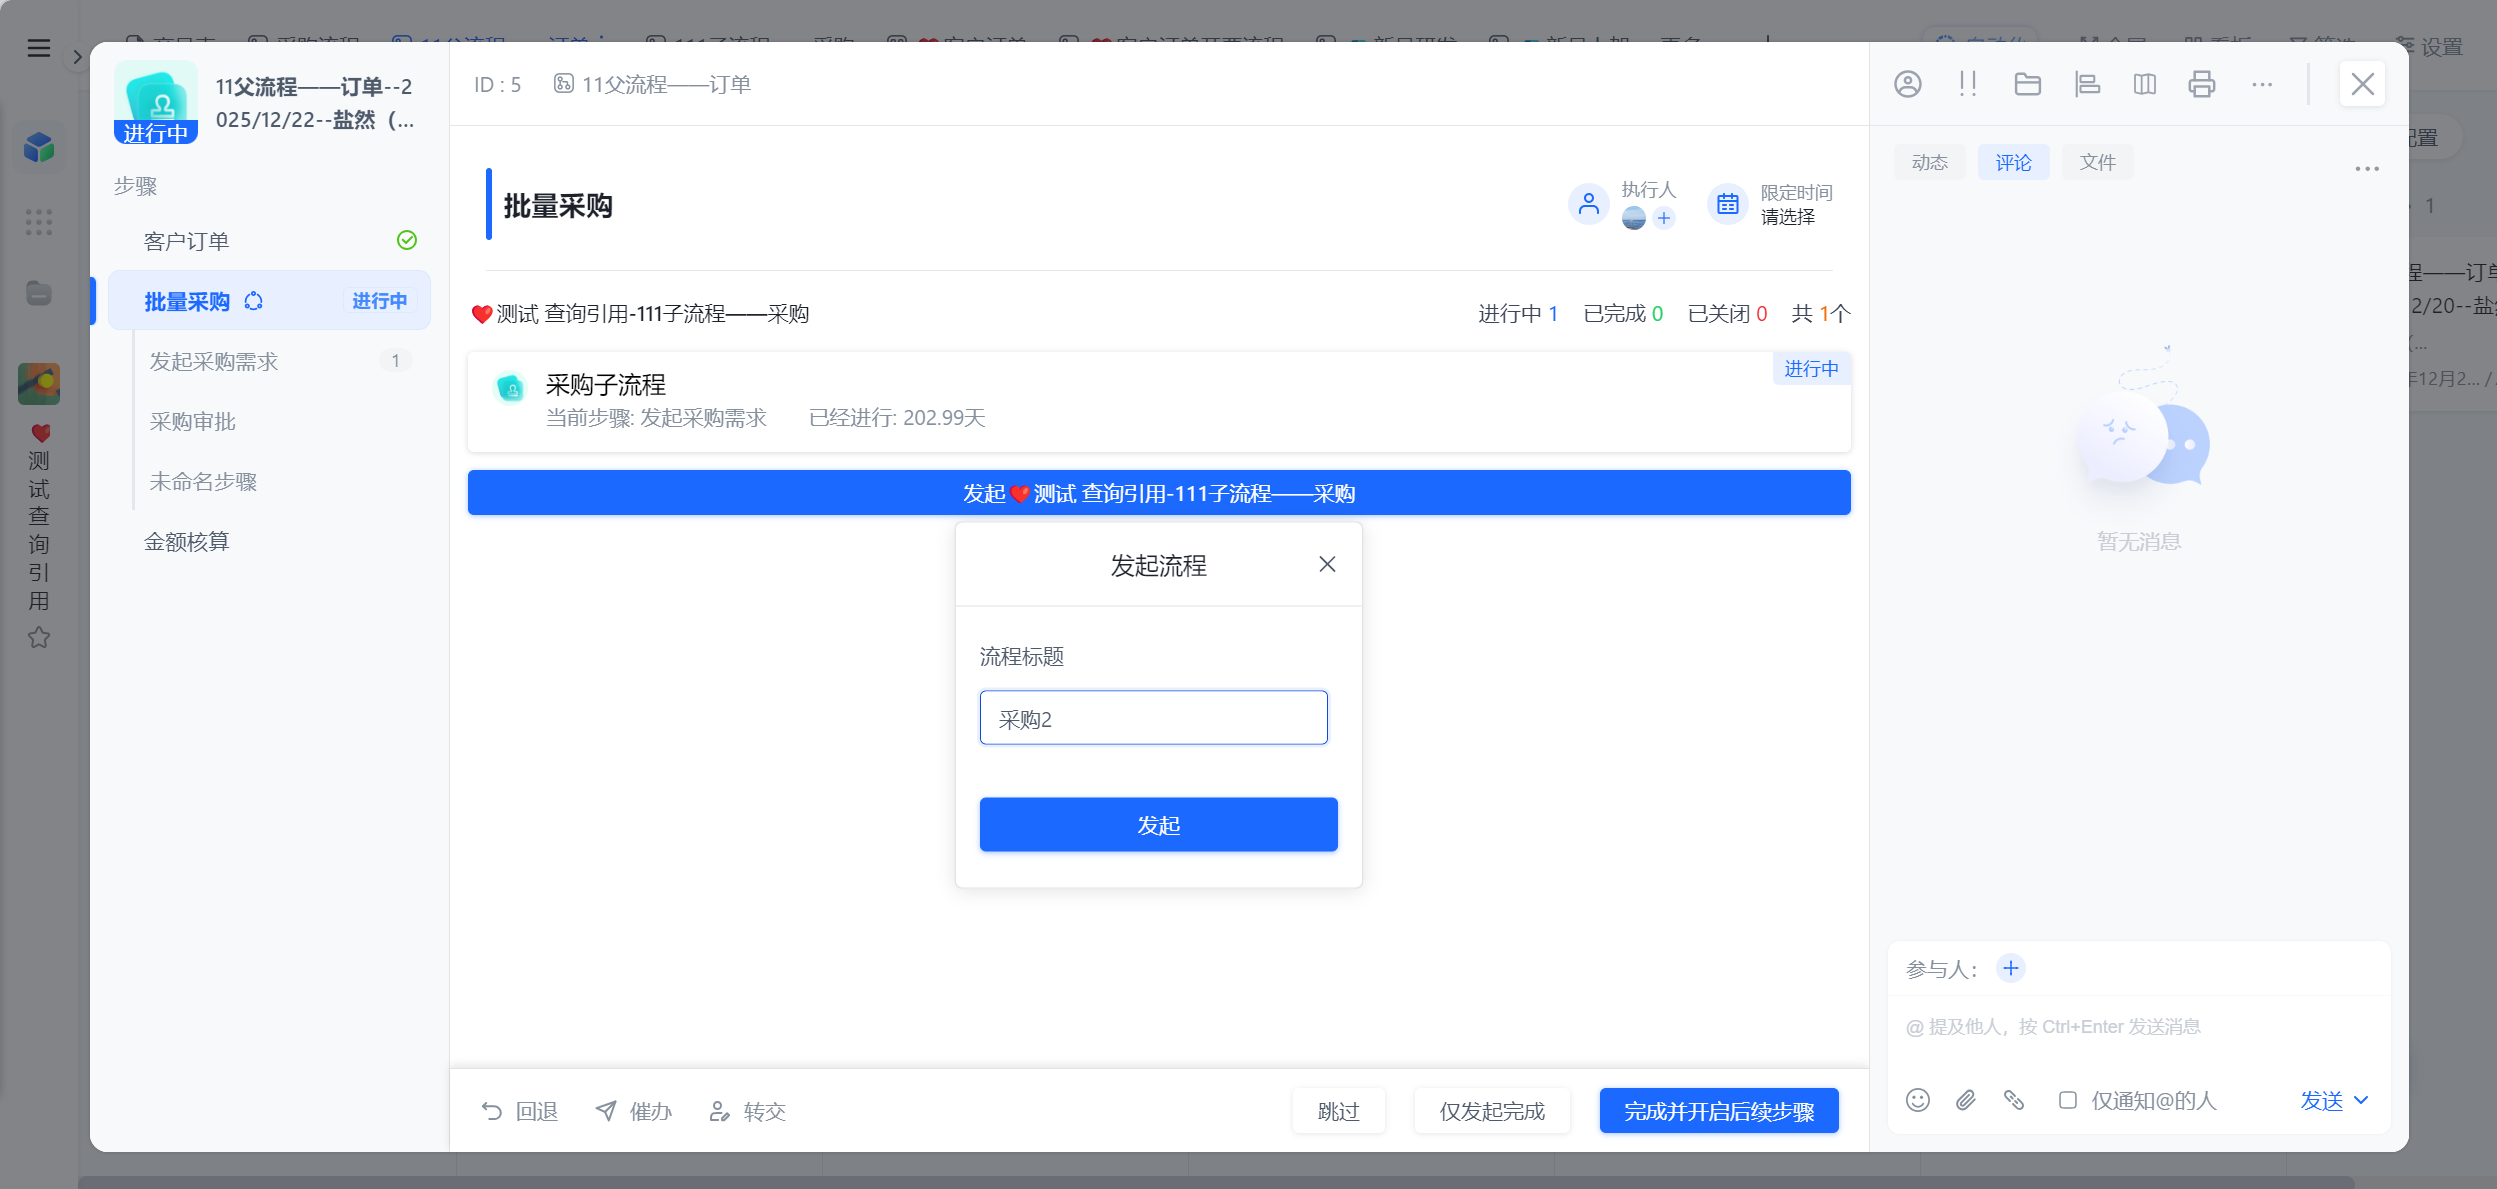
Task: Click the user profile icon in top toolbar
Action: pos(1907,84)
